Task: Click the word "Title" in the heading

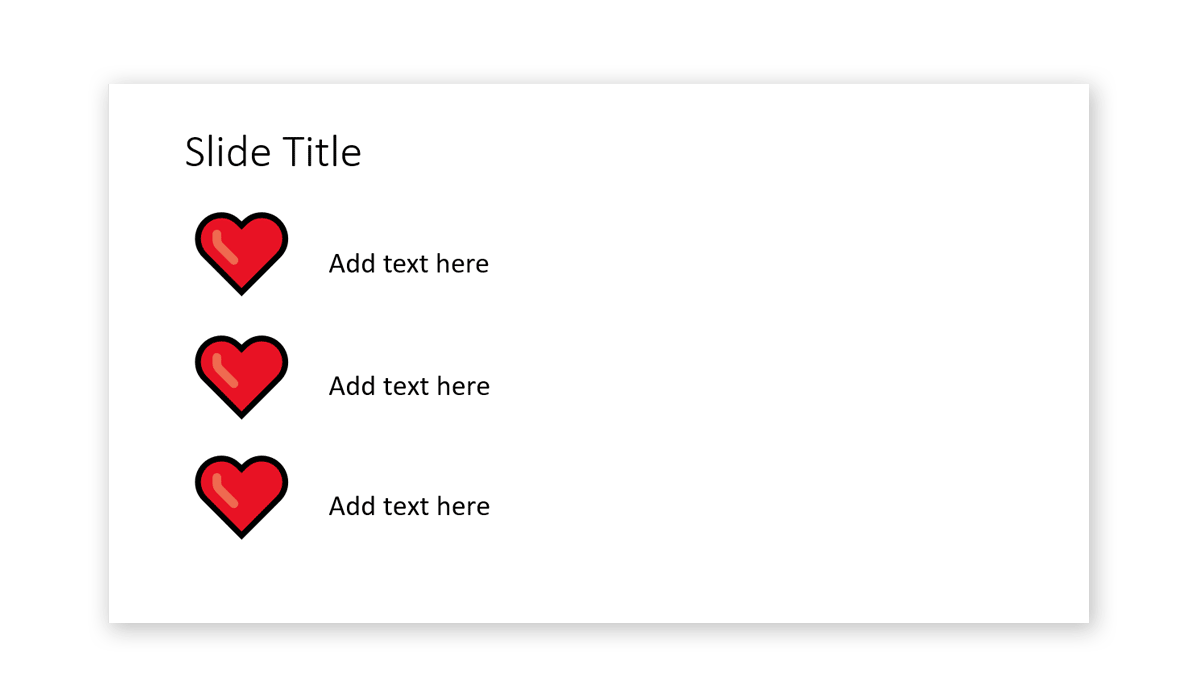Action: (x=322, y=152)
